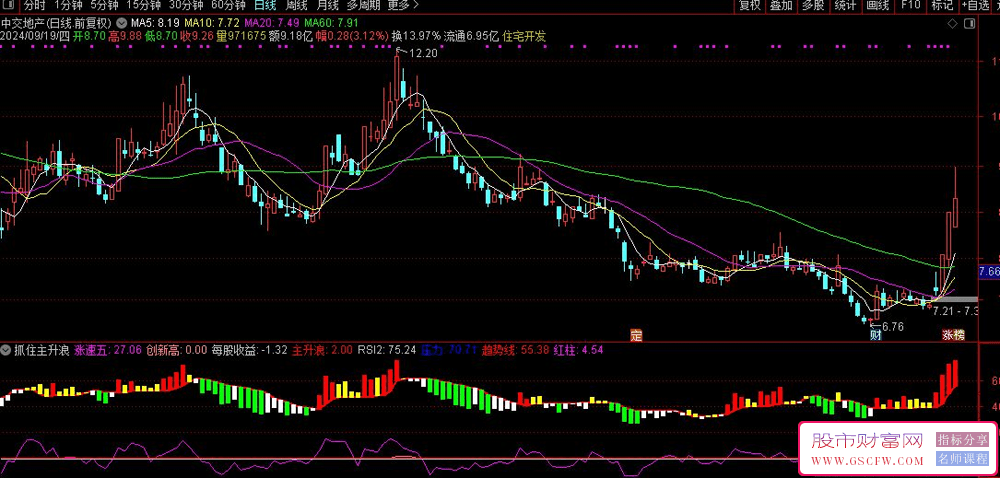Select the 60分钟 period

tap(229, 6)
